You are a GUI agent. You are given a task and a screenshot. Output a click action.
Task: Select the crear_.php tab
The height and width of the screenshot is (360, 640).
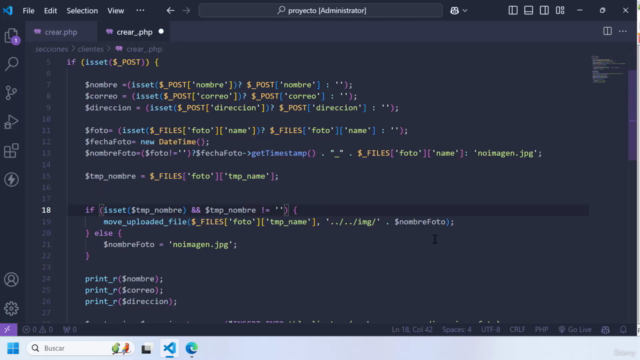pos(134,32)
